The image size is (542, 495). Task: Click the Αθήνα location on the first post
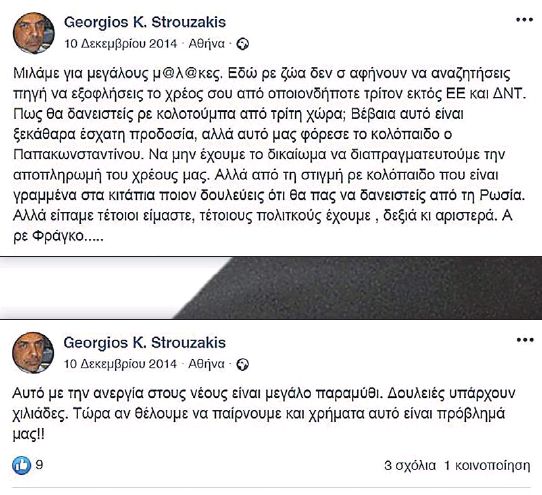point(207,44)
